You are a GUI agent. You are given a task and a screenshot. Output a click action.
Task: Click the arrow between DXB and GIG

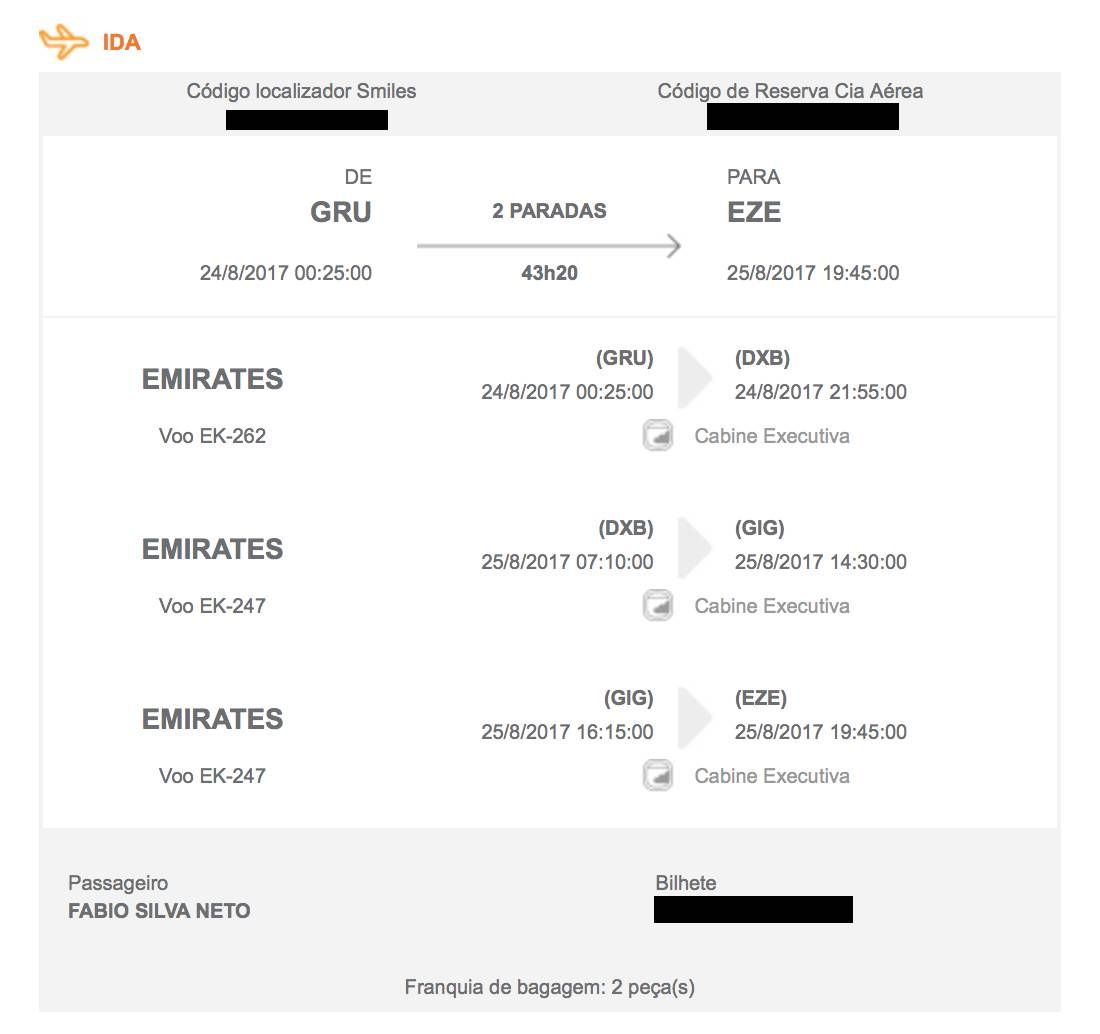[x=695, y=547]
